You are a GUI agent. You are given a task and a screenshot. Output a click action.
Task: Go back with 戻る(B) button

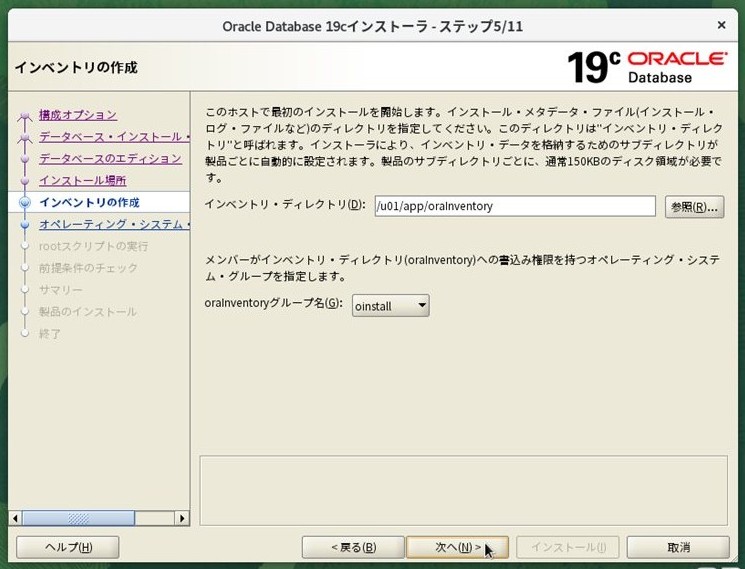(x=353, y=547)
